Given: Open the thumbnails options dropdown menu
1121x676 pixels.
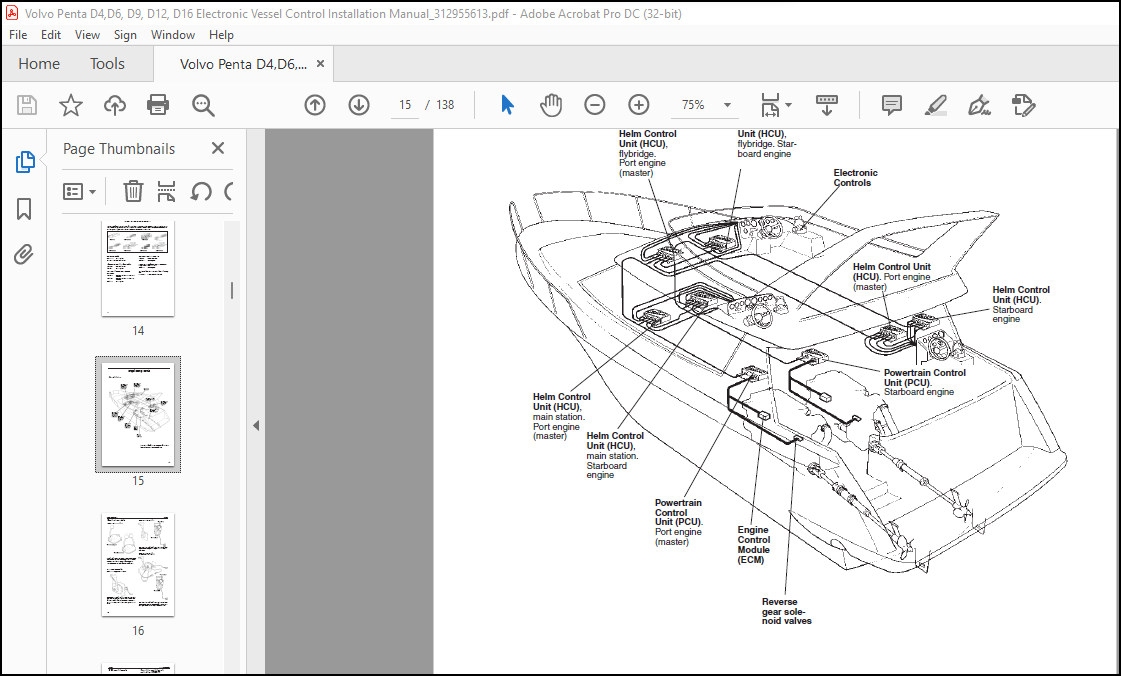Looking at the screenshot, I should pyautogui.click(x=79, y=192).
